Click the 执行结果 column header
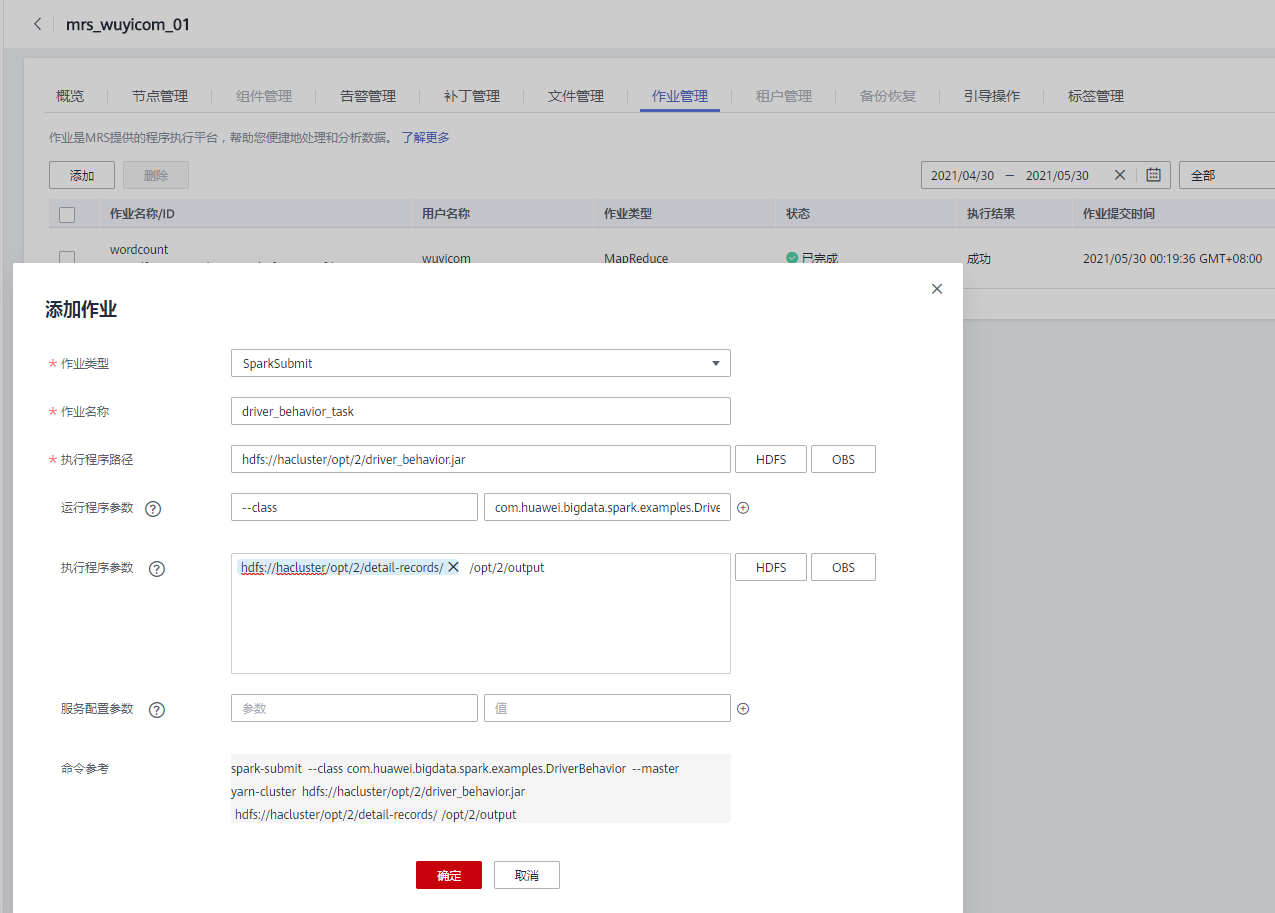Image resolution: width=1275 pixels, height=913 pixels. pos(991,214)
